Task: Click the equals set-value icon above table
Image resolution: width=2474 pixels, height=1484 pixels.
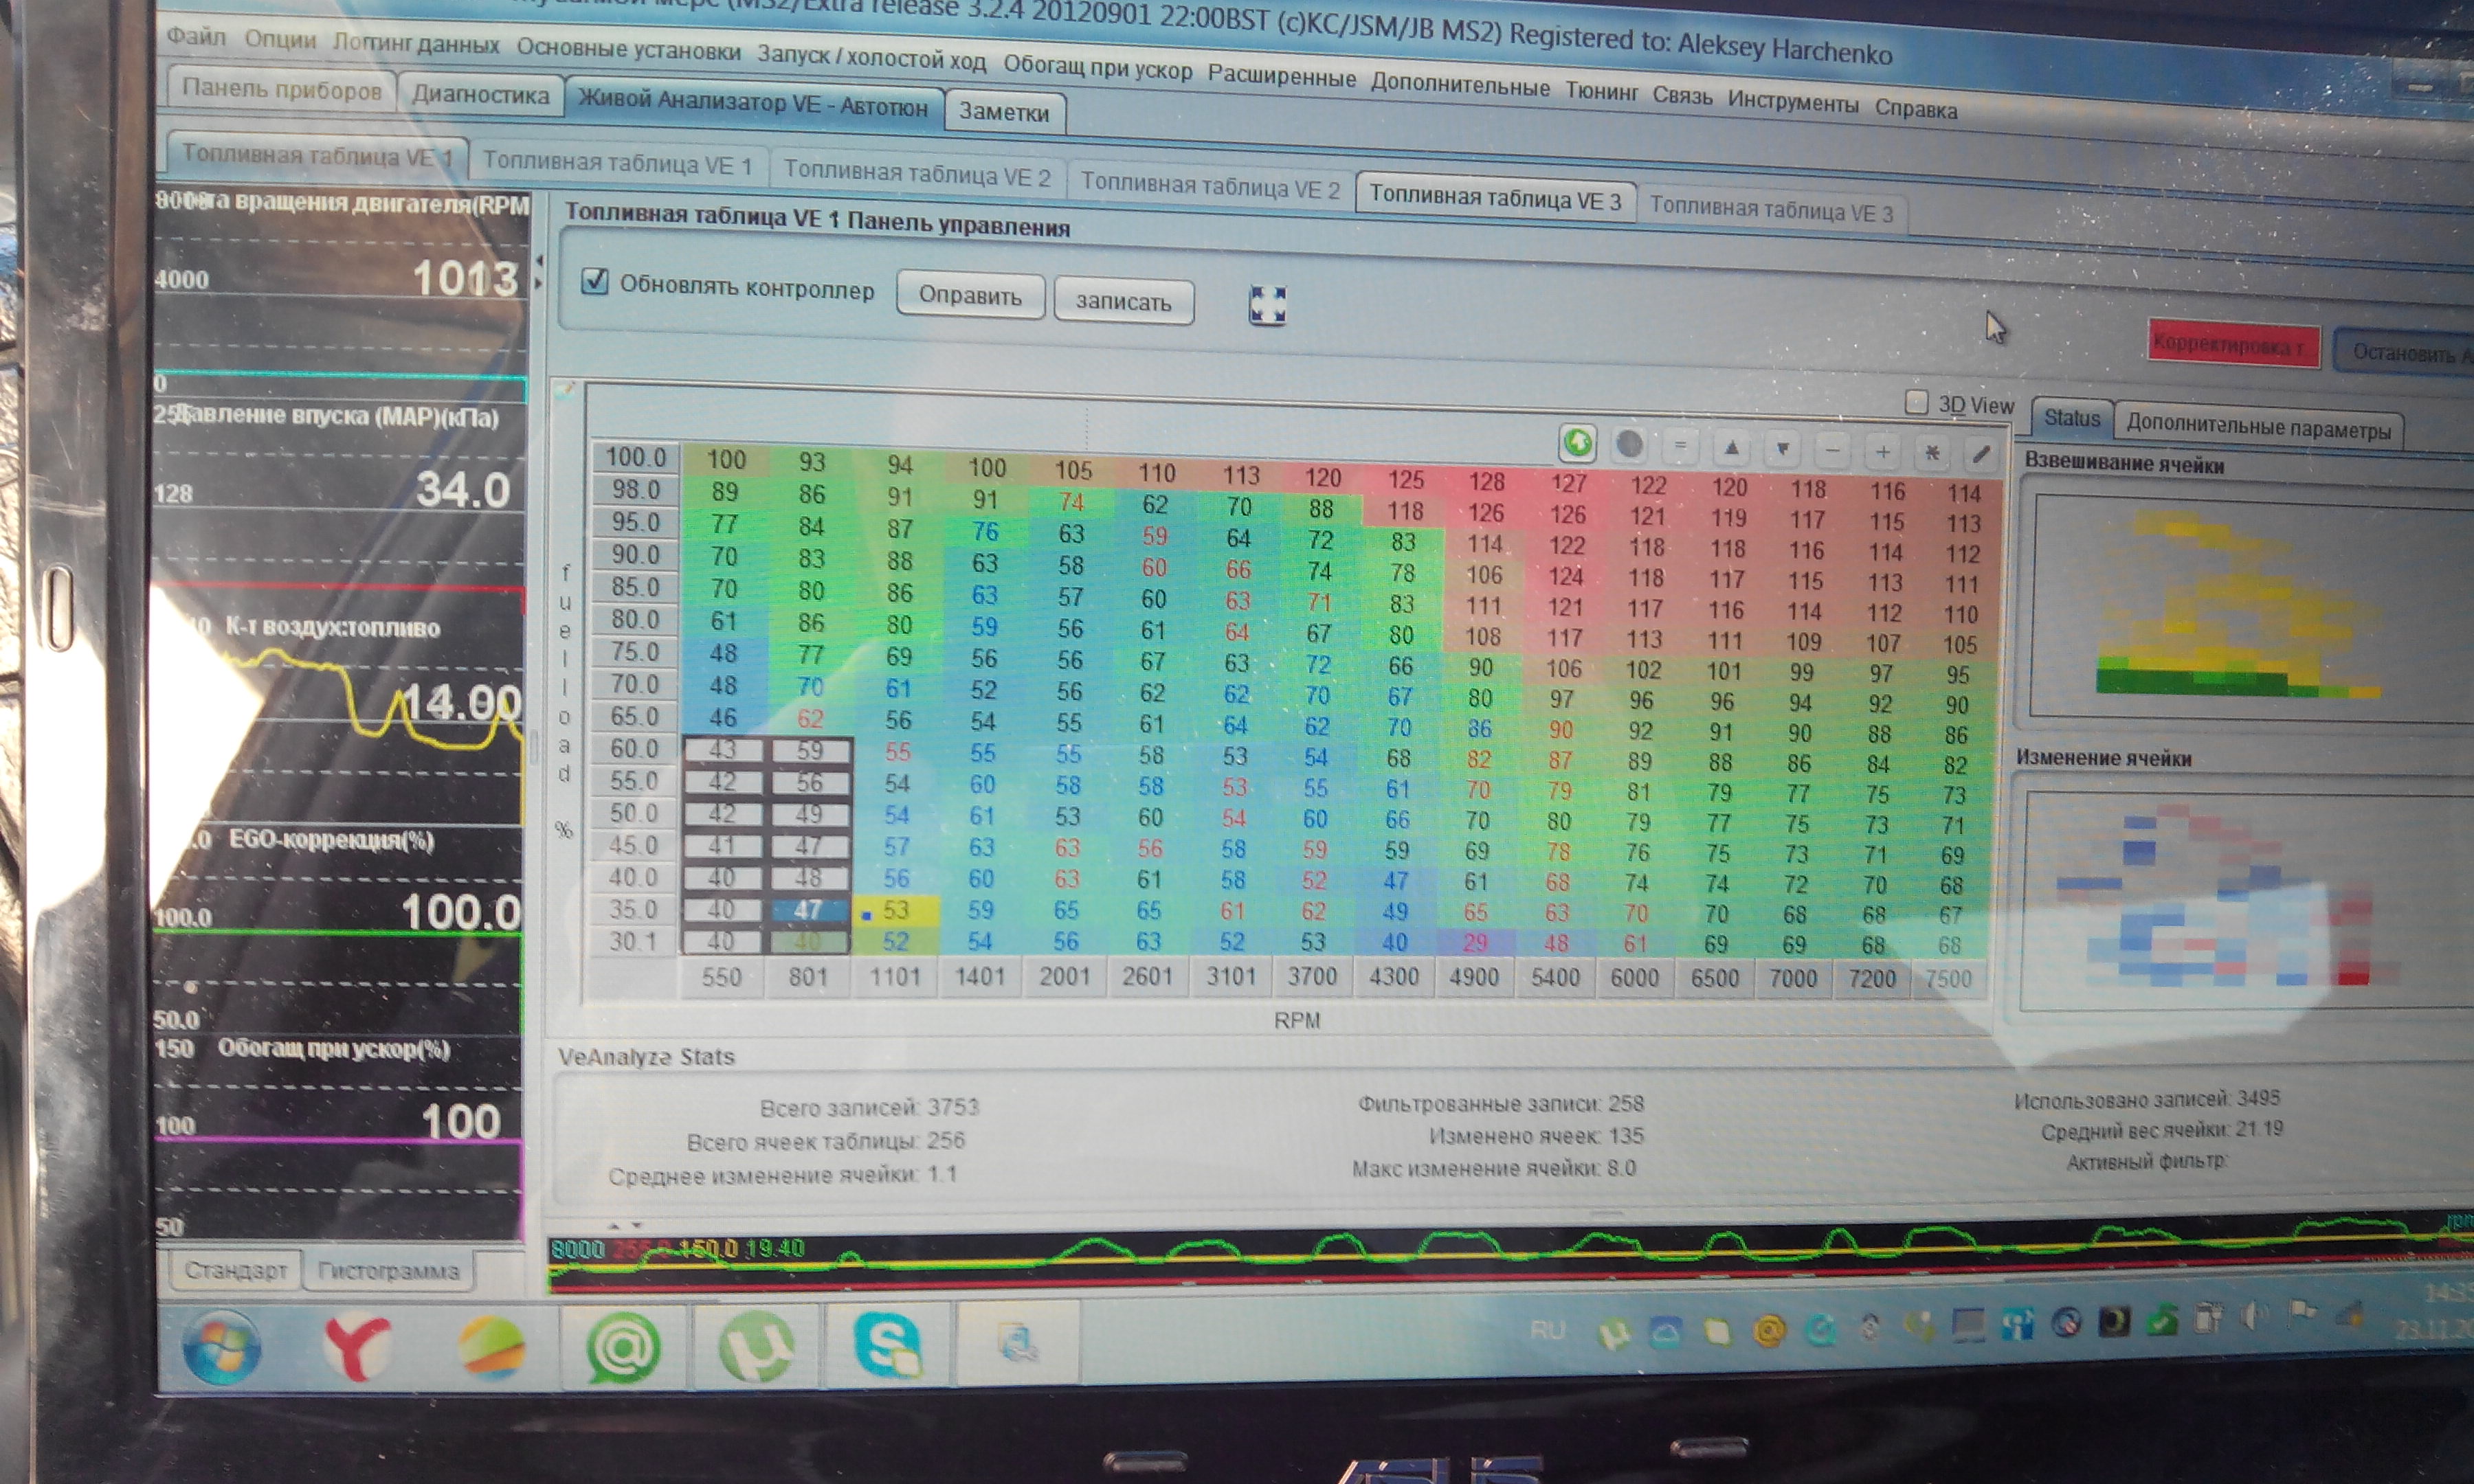Action: click(1680, 446)
